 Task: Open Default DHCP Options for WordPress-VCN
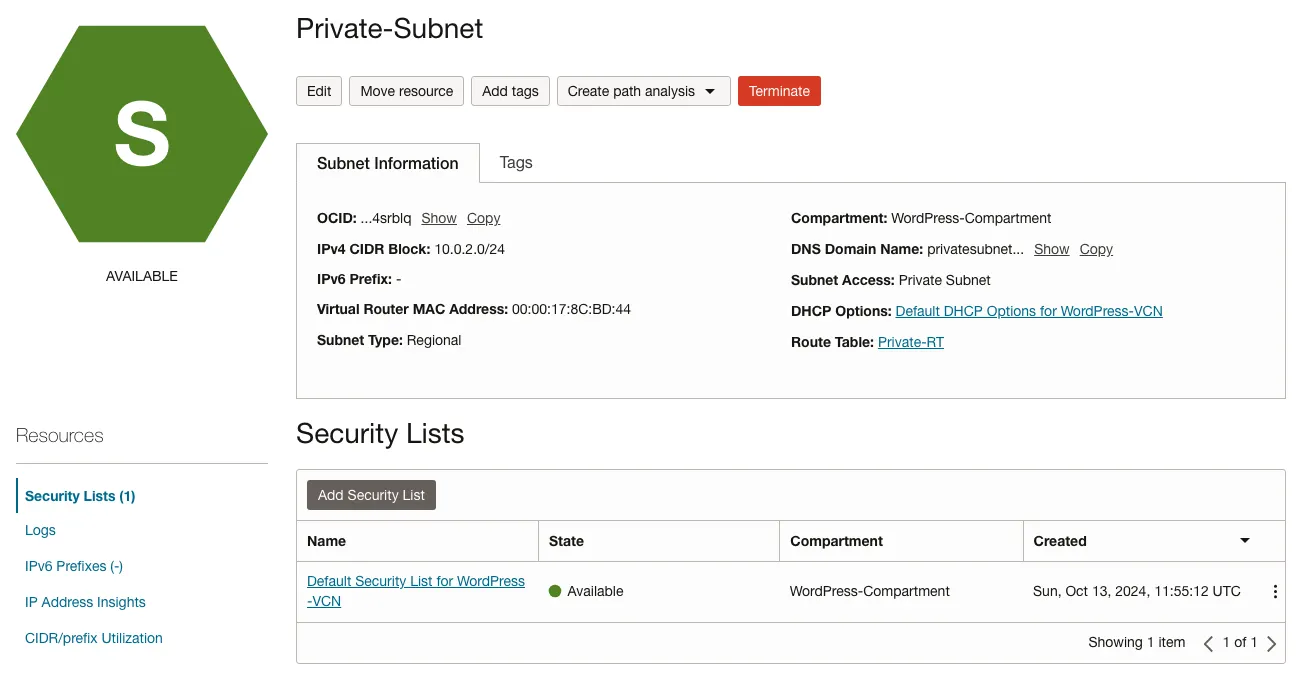(1029, 312)
